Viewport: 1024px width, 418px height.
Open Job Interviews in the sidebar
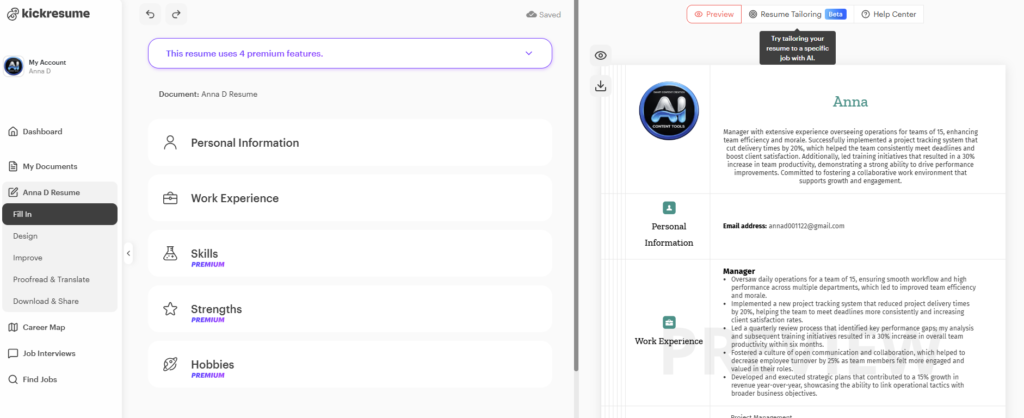pos(49,353)
